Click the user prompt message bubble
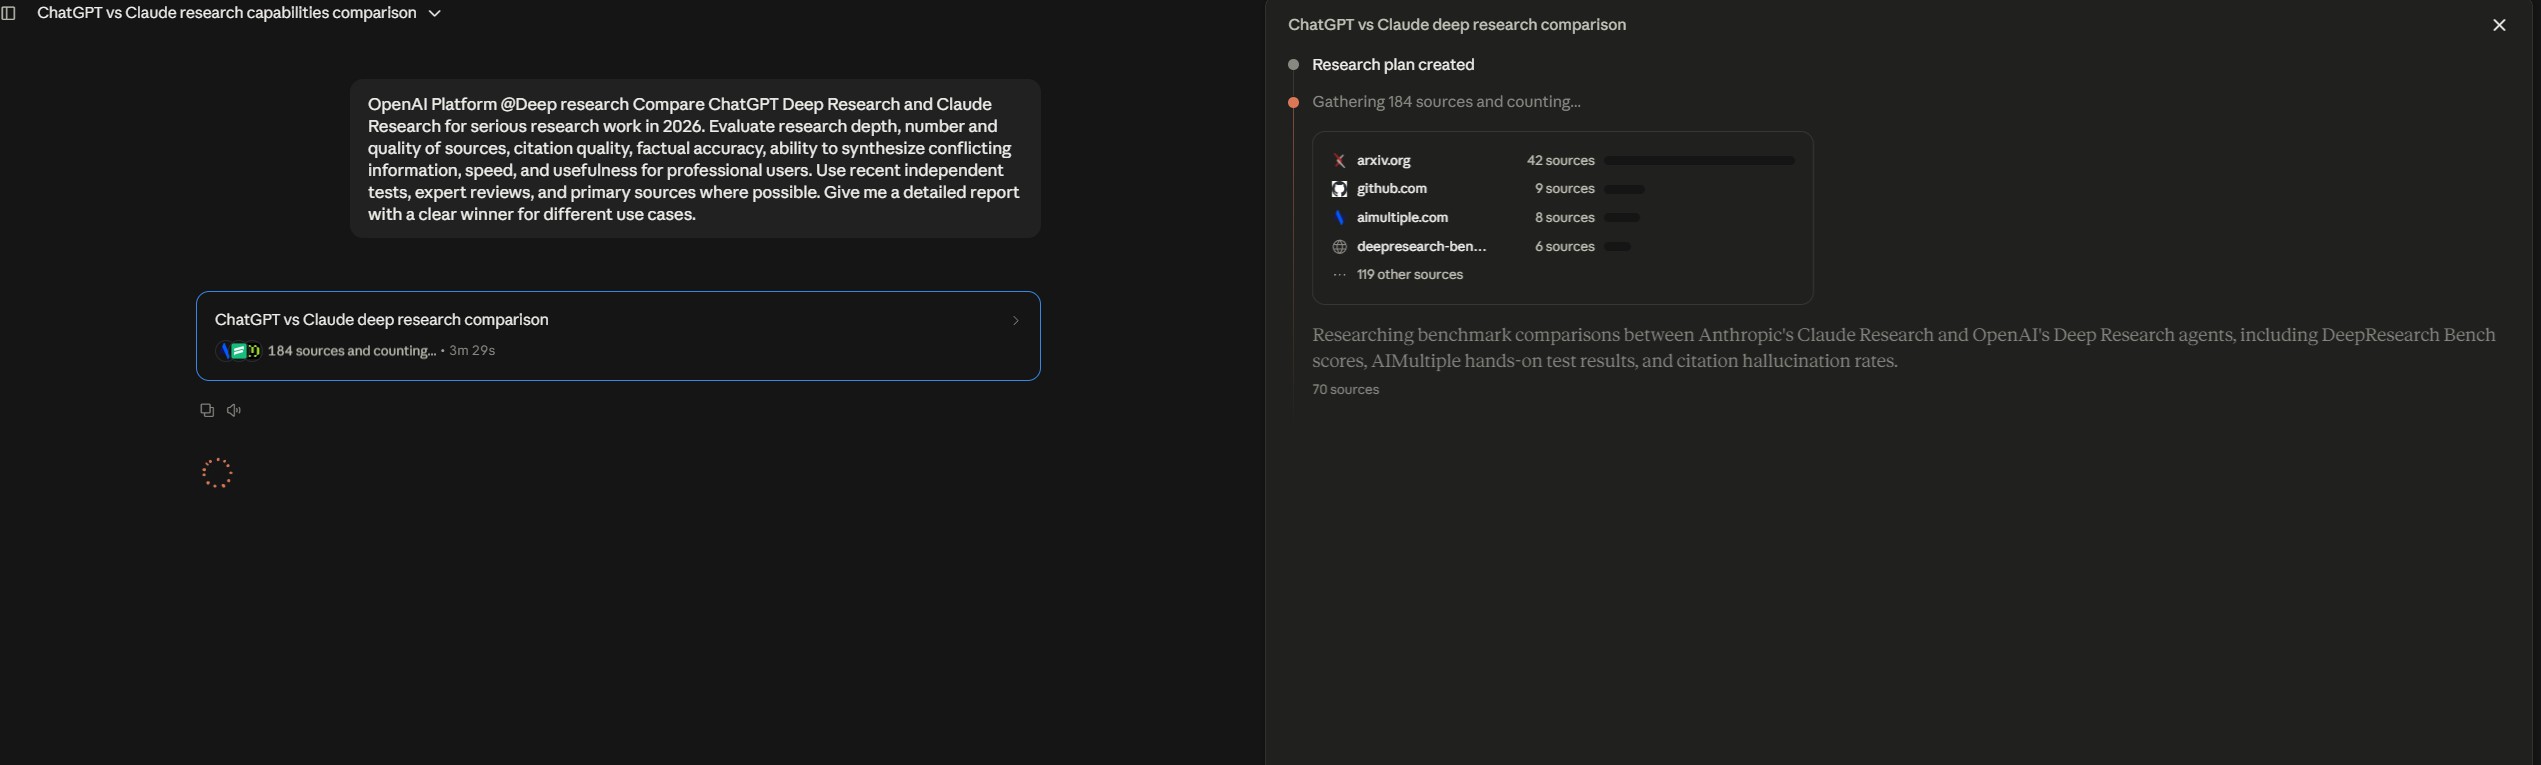 click(695, 159)
